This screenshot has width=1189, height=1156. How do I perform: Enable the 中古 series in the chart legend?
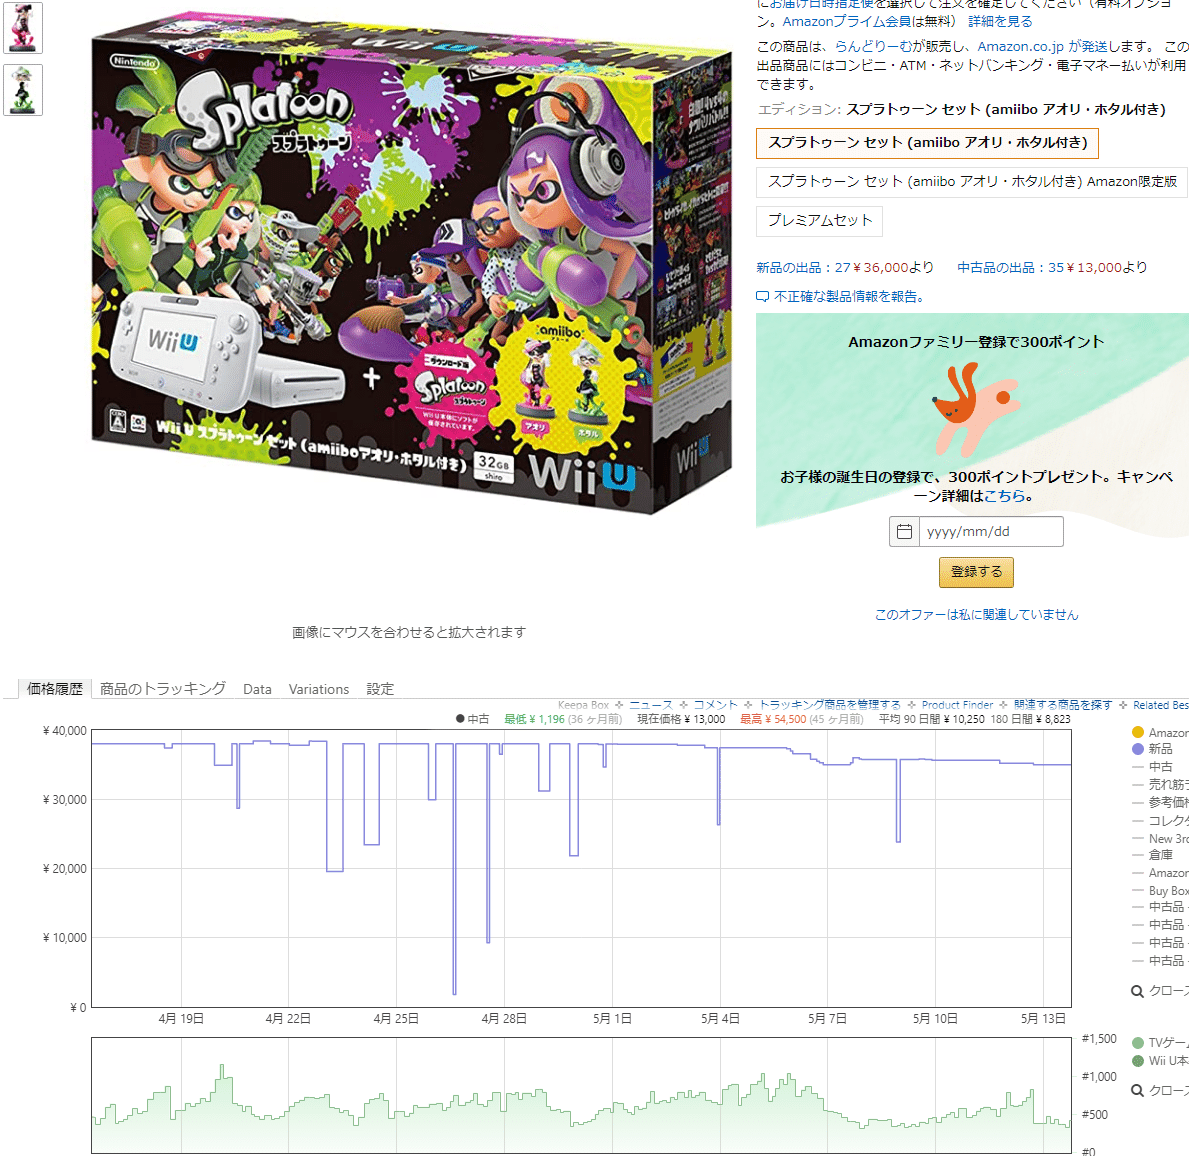pos(1152,767)
